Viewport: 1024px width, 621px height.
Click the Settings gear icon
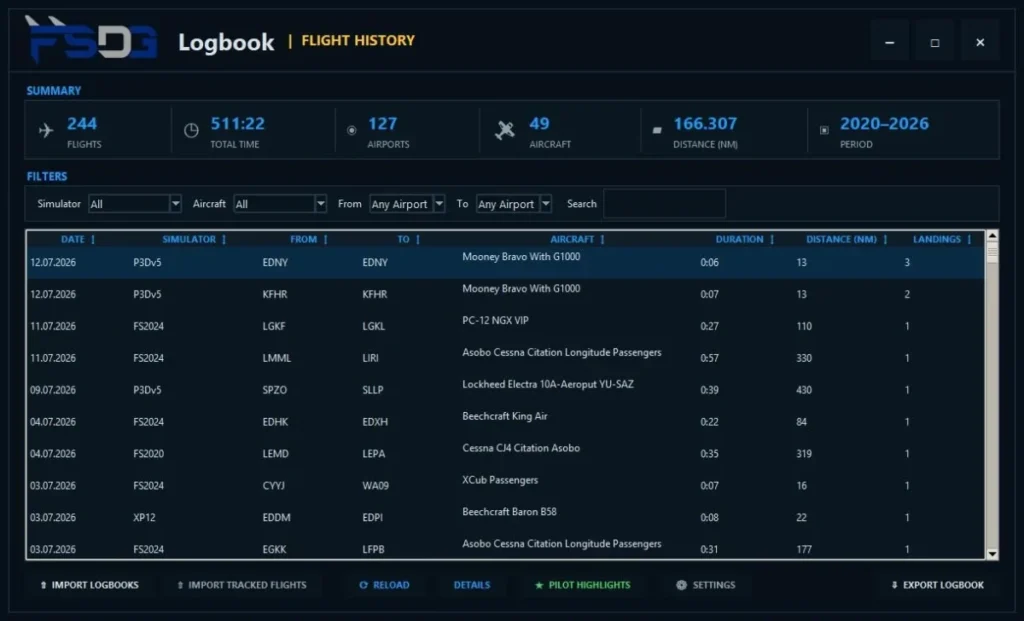pyautogui.click(x=681, y=585)
